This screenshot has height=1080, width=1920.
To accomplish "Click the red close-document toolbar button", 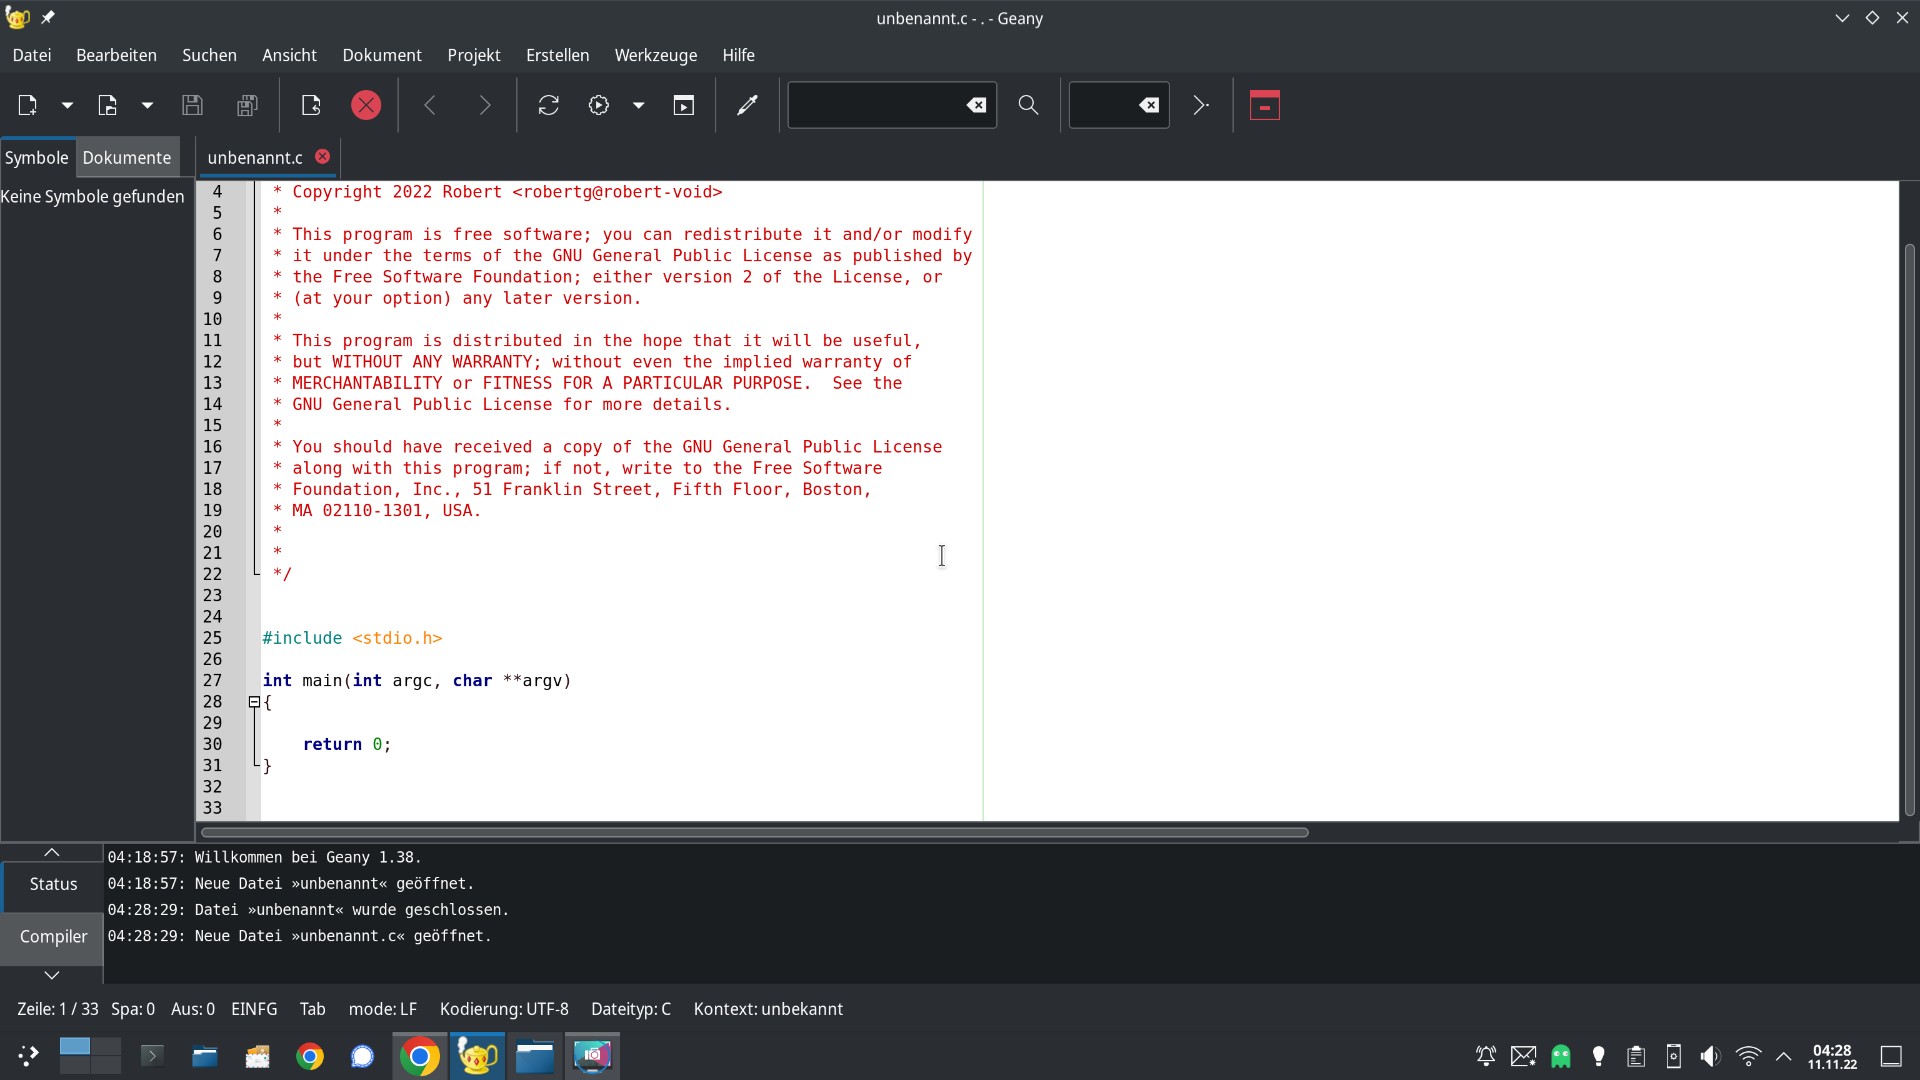I will click(x=366, y=105).
